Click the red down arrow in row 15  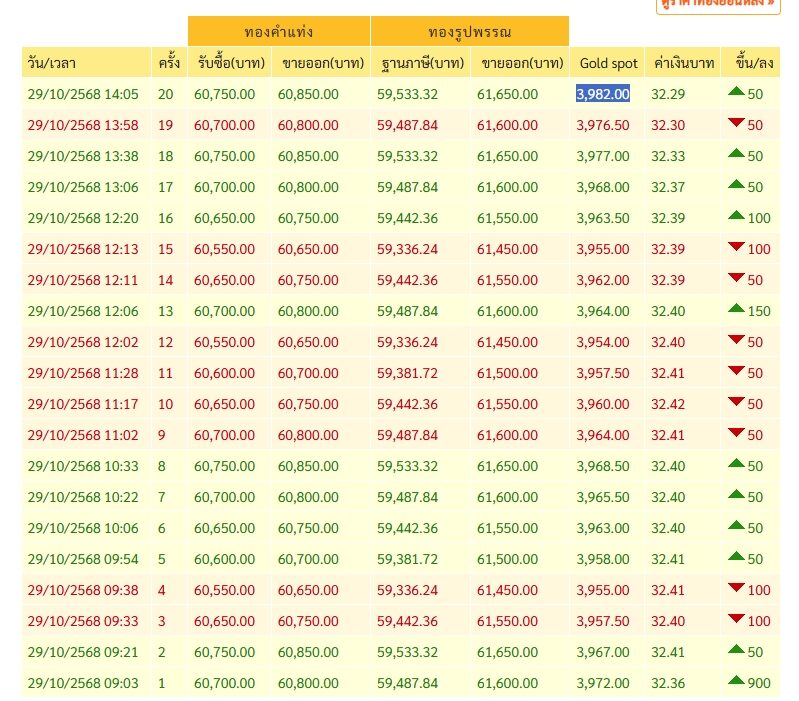(736, 247)
